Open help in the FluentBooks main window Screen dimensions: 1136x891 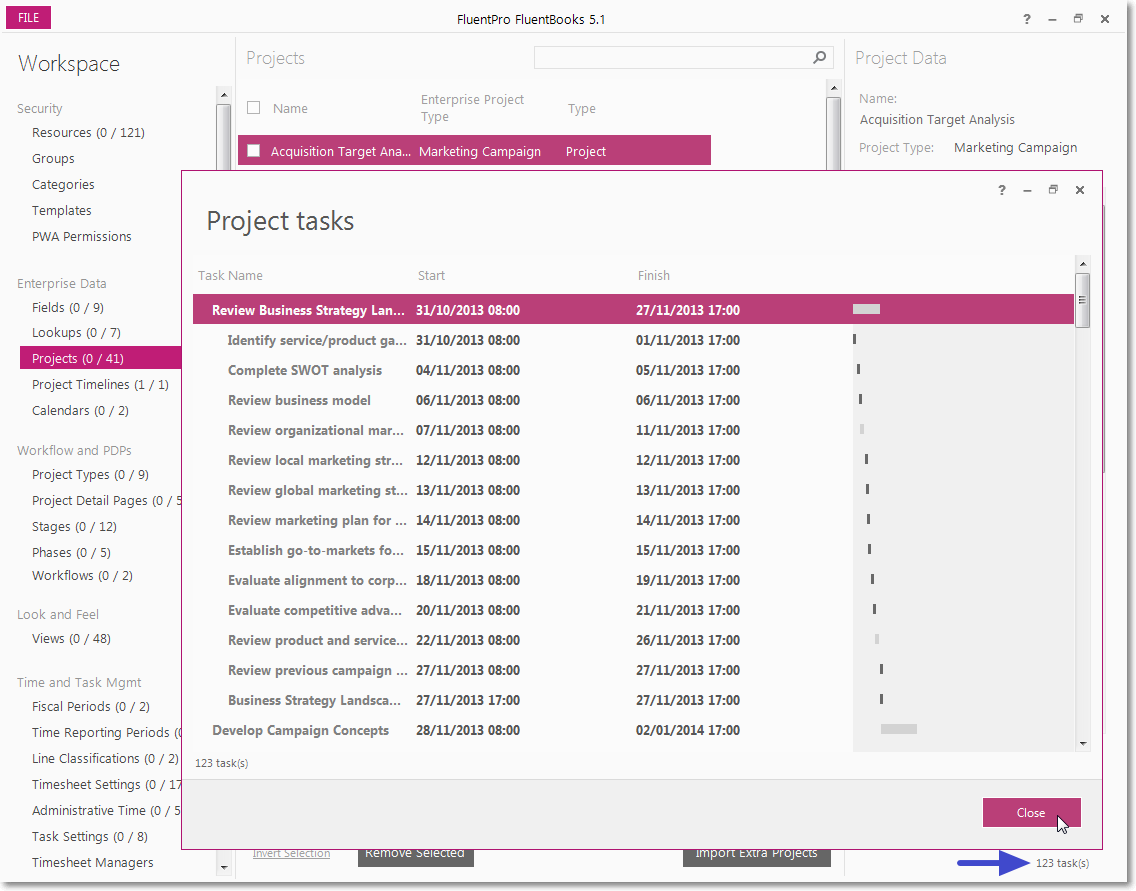point(1027,20)
